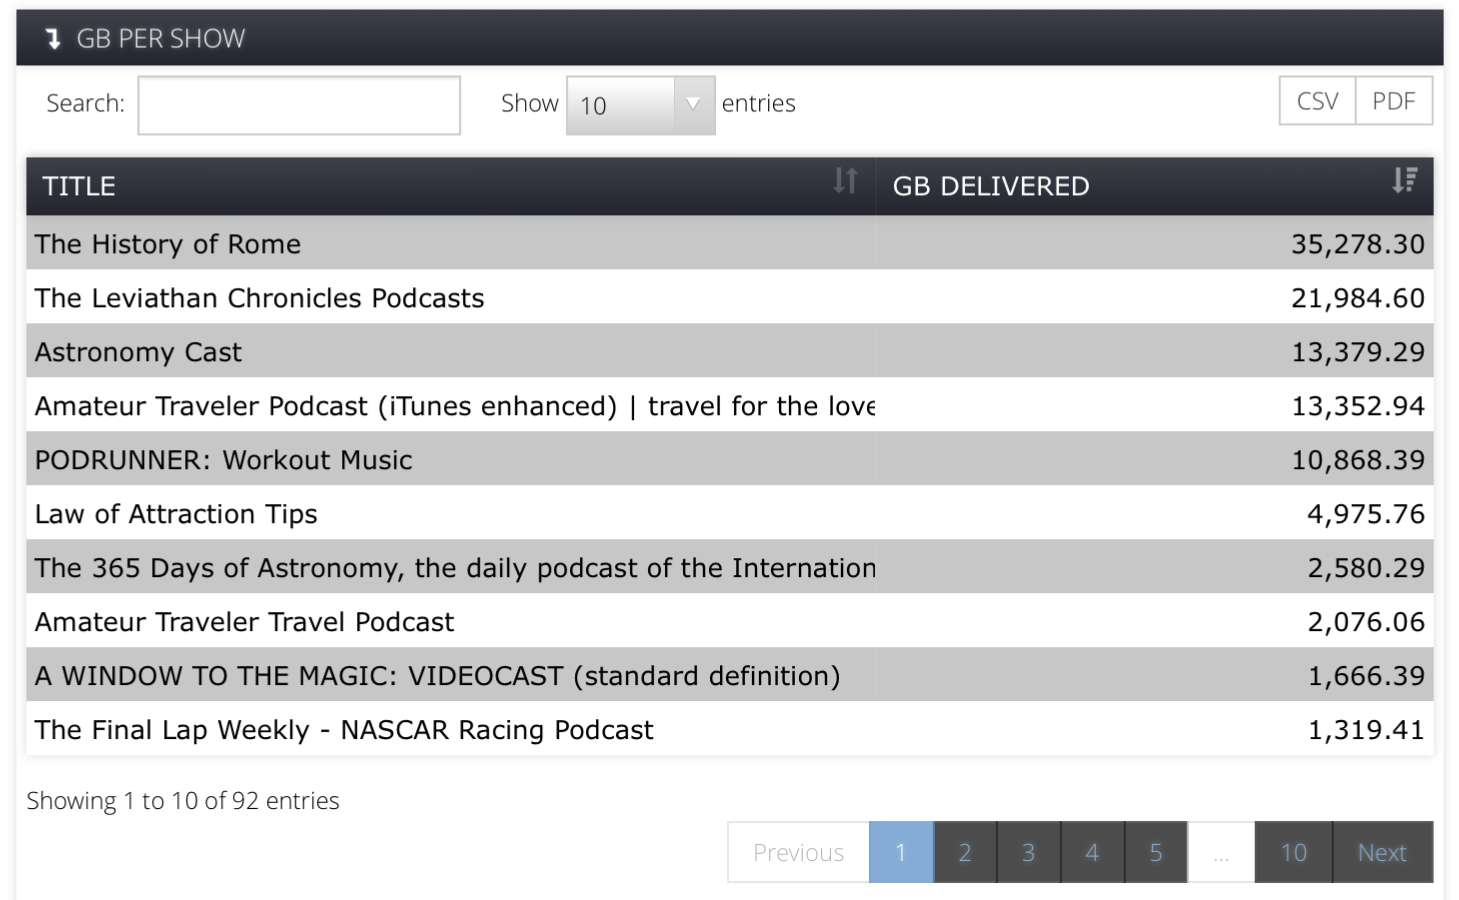Click the 1,319.41 GB value

pyautogui.click(x=1366, y=730)
